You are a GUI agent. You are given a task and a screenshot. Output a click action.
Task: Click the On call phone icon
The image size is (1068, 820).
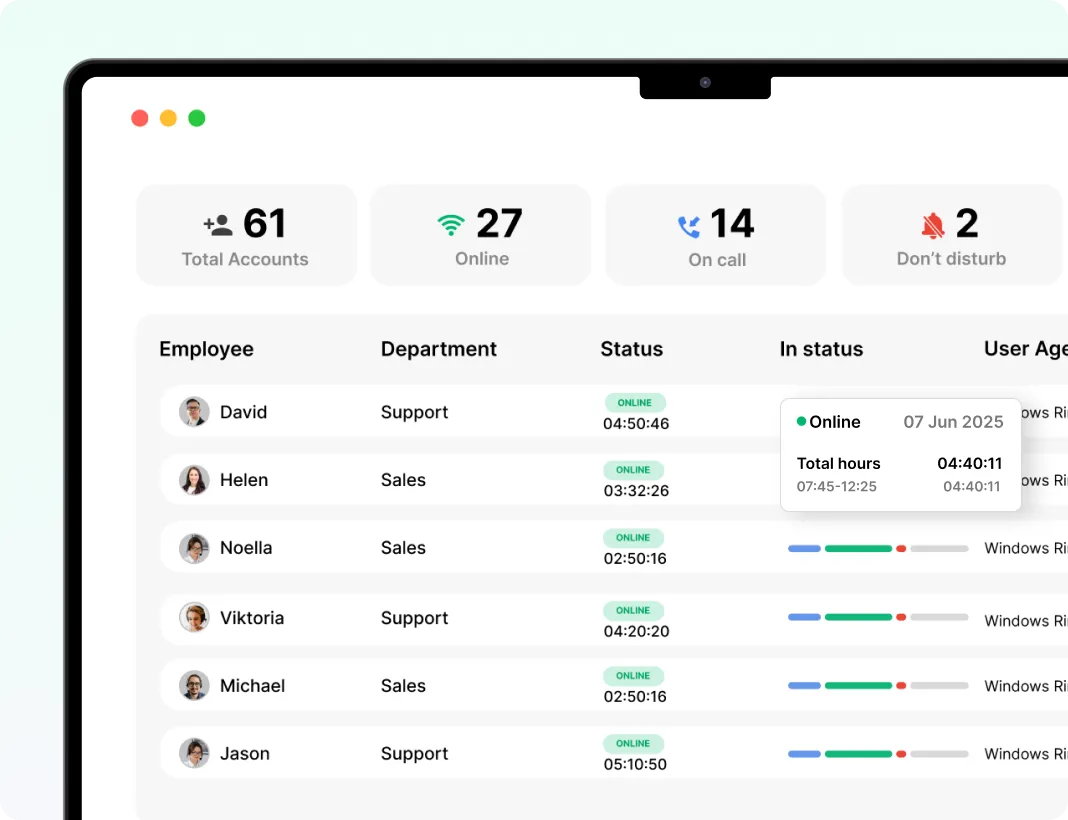pyautogui.click(x=688, y=226)
